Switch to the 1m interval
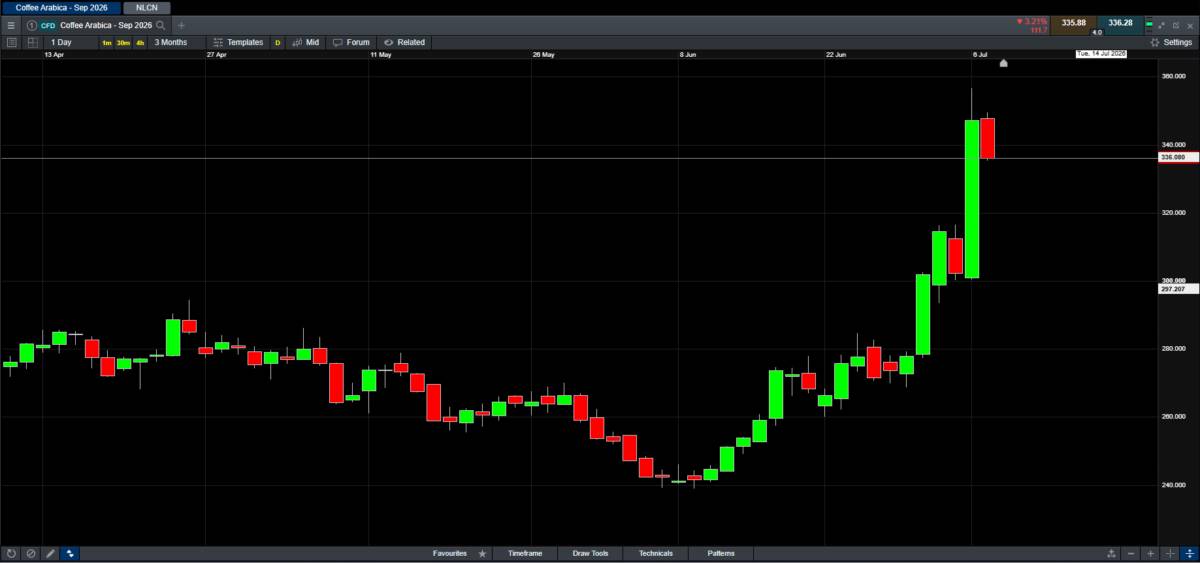The width and height of the screenshot is (1200, 563). (x=107, y=43)
